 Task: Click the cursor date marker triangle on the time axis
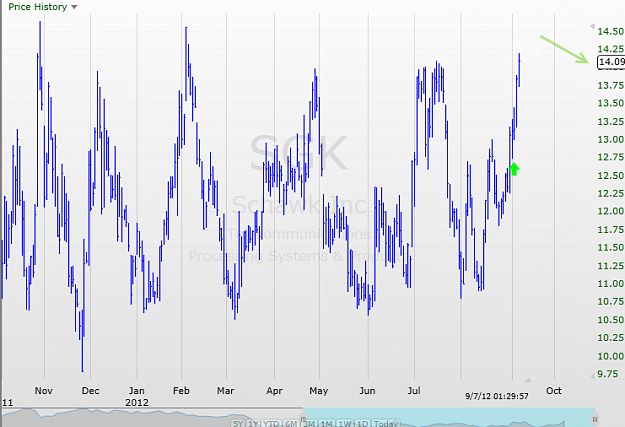[528, 380]
